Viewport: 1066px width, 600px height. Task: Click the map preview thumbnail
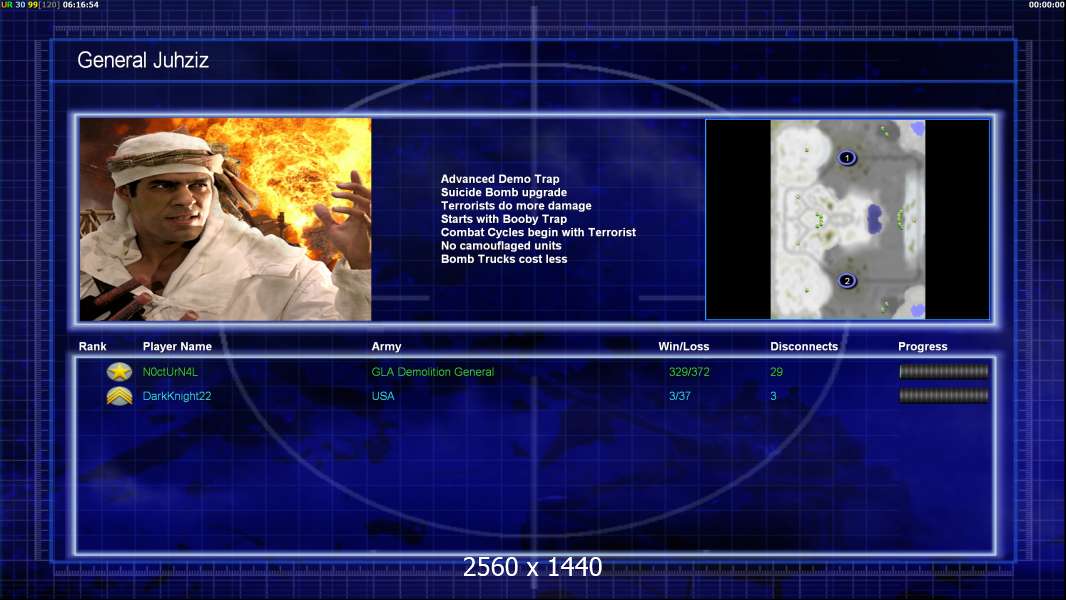pyautogui.click(x=847, y=219)
